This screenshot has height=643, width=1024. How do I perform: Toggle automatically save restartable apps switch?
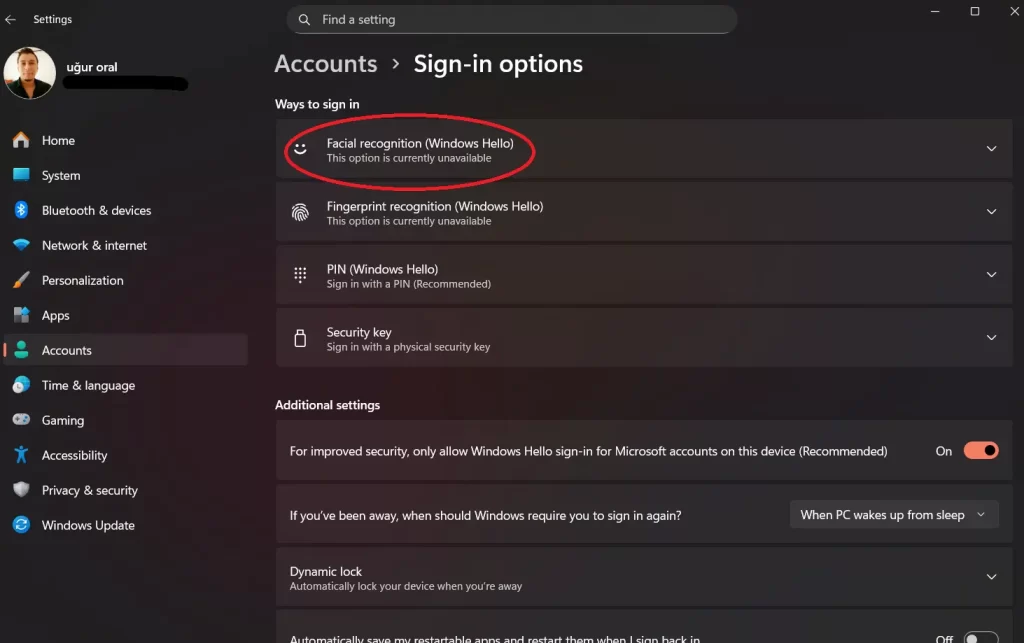tap(981, 637)
